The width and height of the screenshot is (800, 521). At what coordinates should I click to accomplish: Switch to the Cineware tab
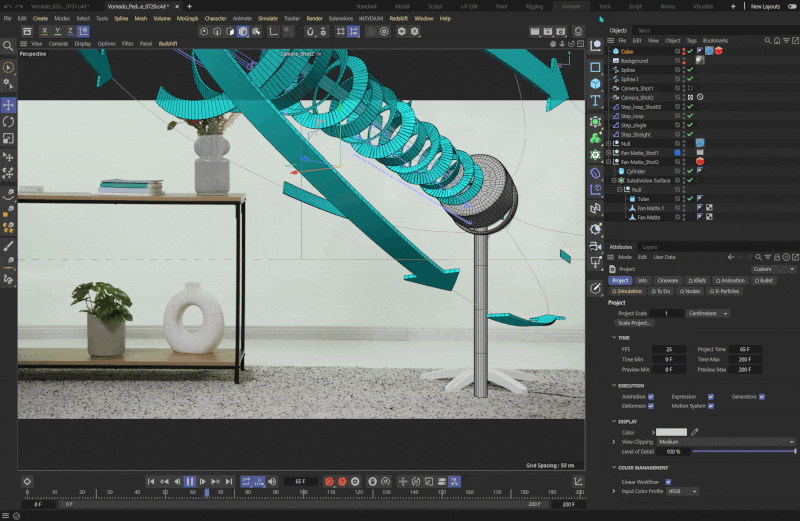point(668,280)
